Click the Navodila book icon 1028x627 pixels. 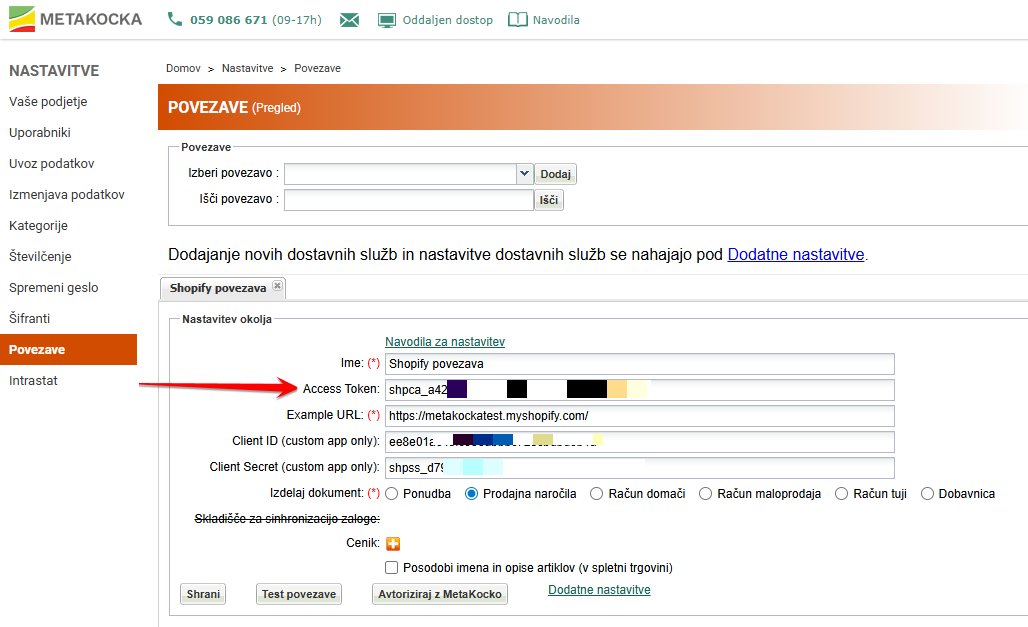(517, 20)
